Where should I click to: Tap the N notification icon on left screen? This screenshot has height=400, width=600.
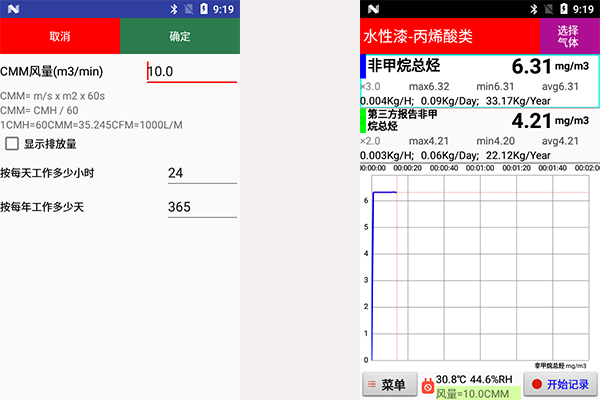pyautogui.click(x=10, y=8)
